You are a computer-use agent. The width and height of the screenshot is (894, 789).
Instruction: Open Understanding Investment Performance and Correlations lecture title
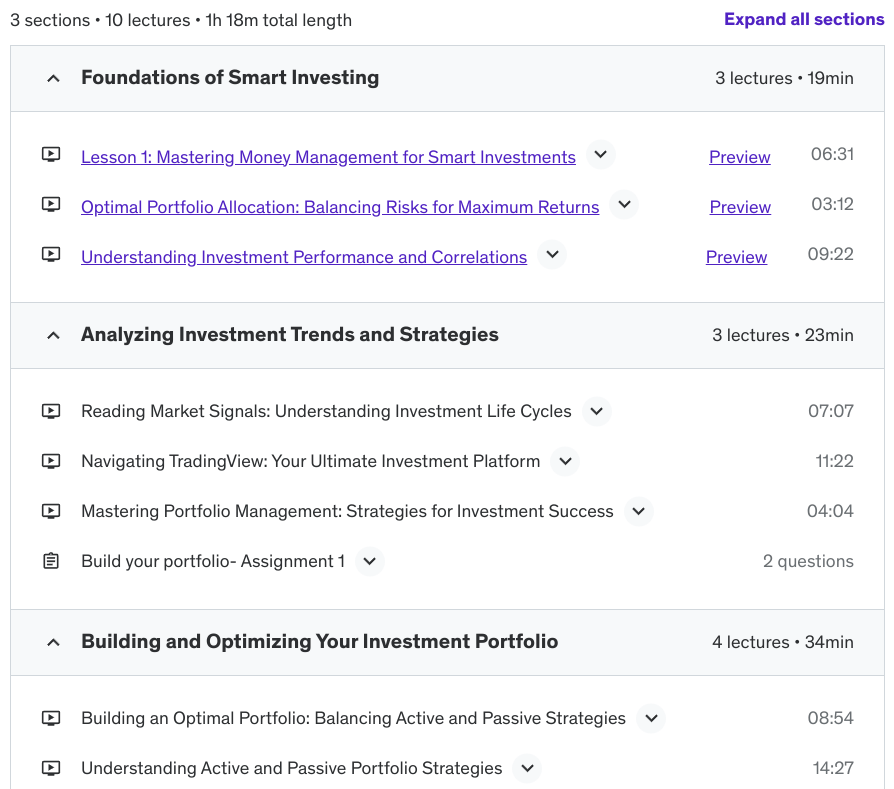[x=304, y=257]
